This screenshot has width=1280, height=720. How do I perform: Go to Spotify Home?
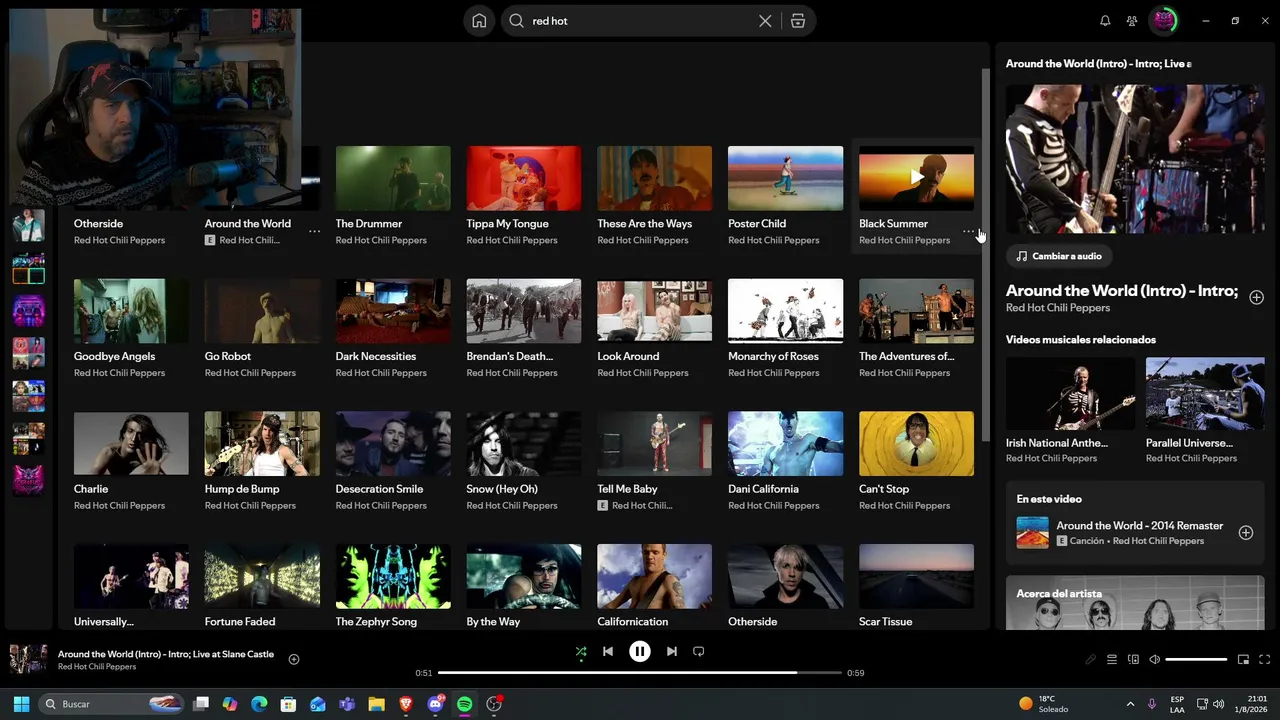click(479, 21)
